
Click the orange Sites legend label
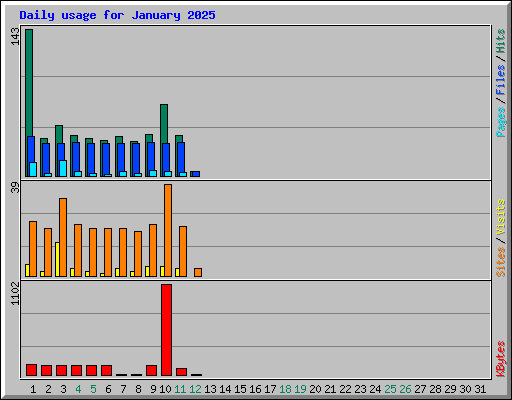click(x=501, y=262)
